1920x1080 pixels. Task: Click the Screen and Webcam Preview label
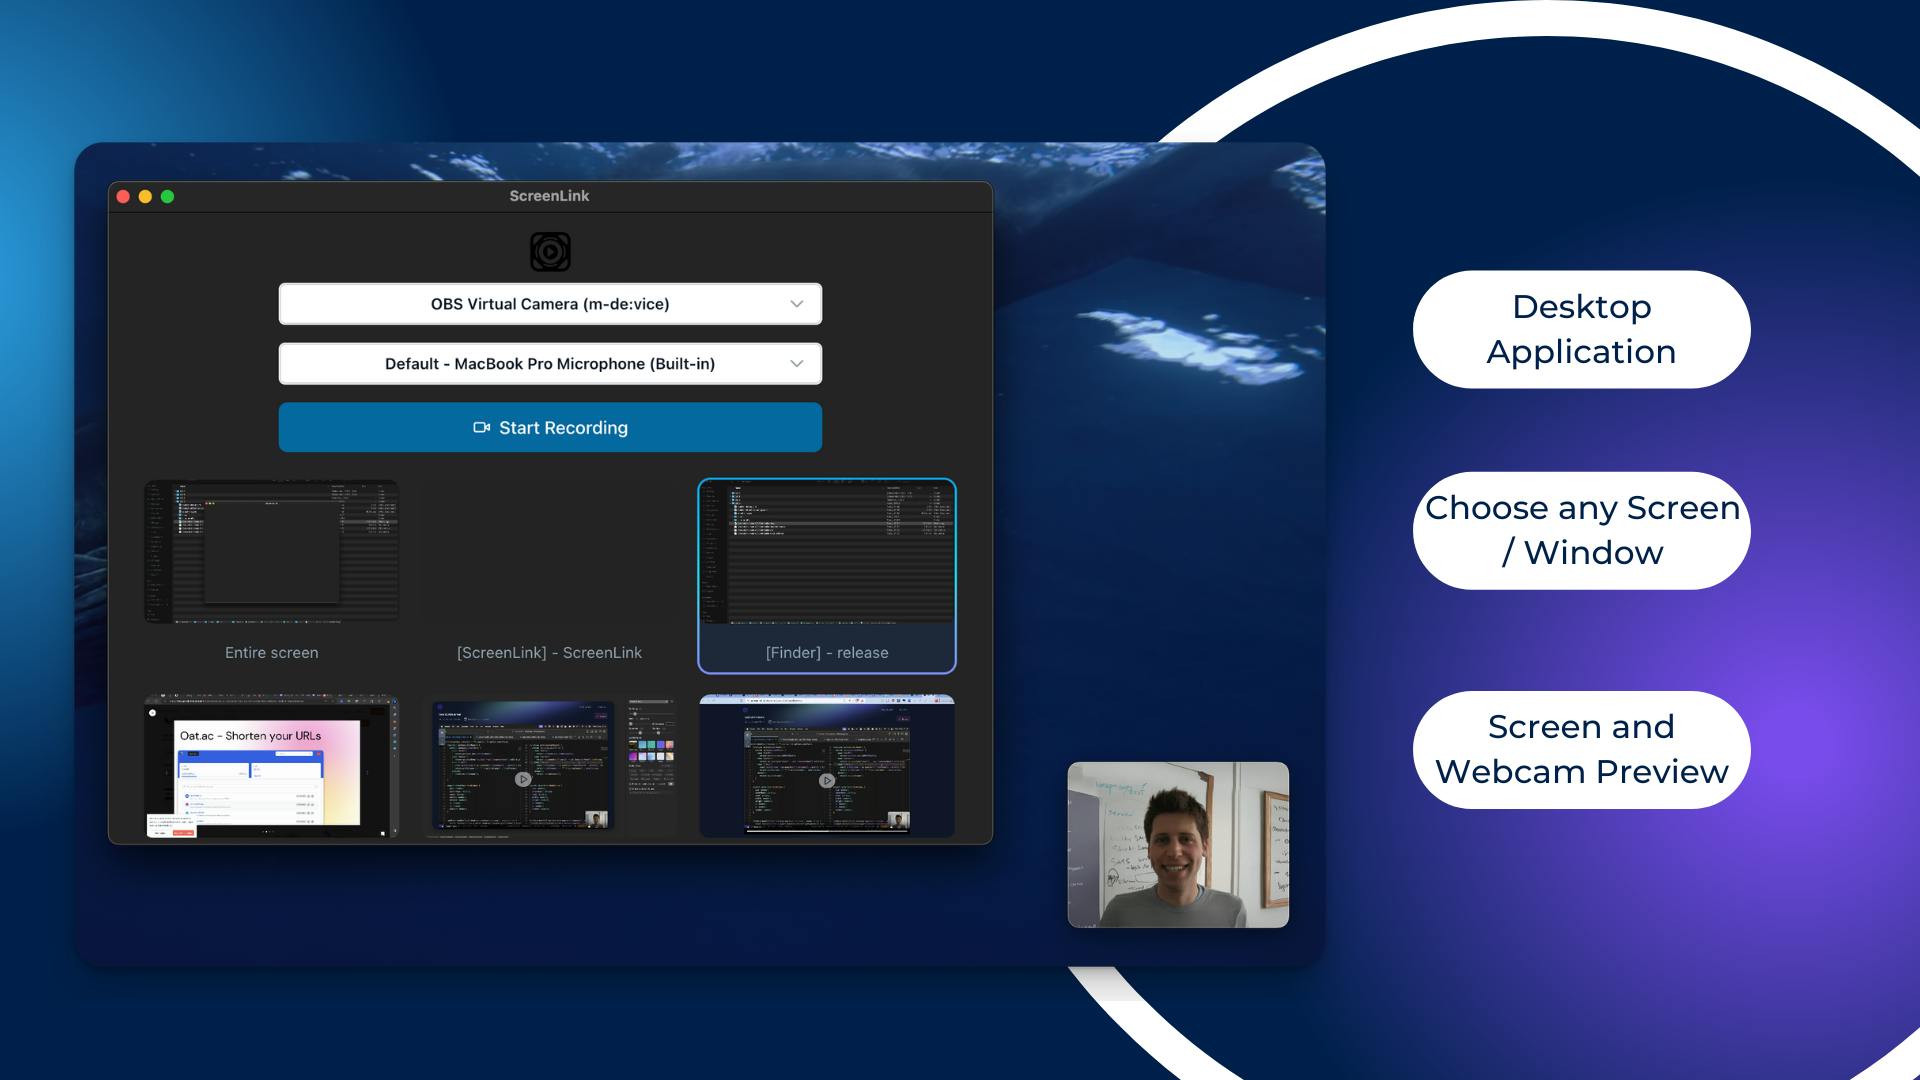tap(1581, 749)
